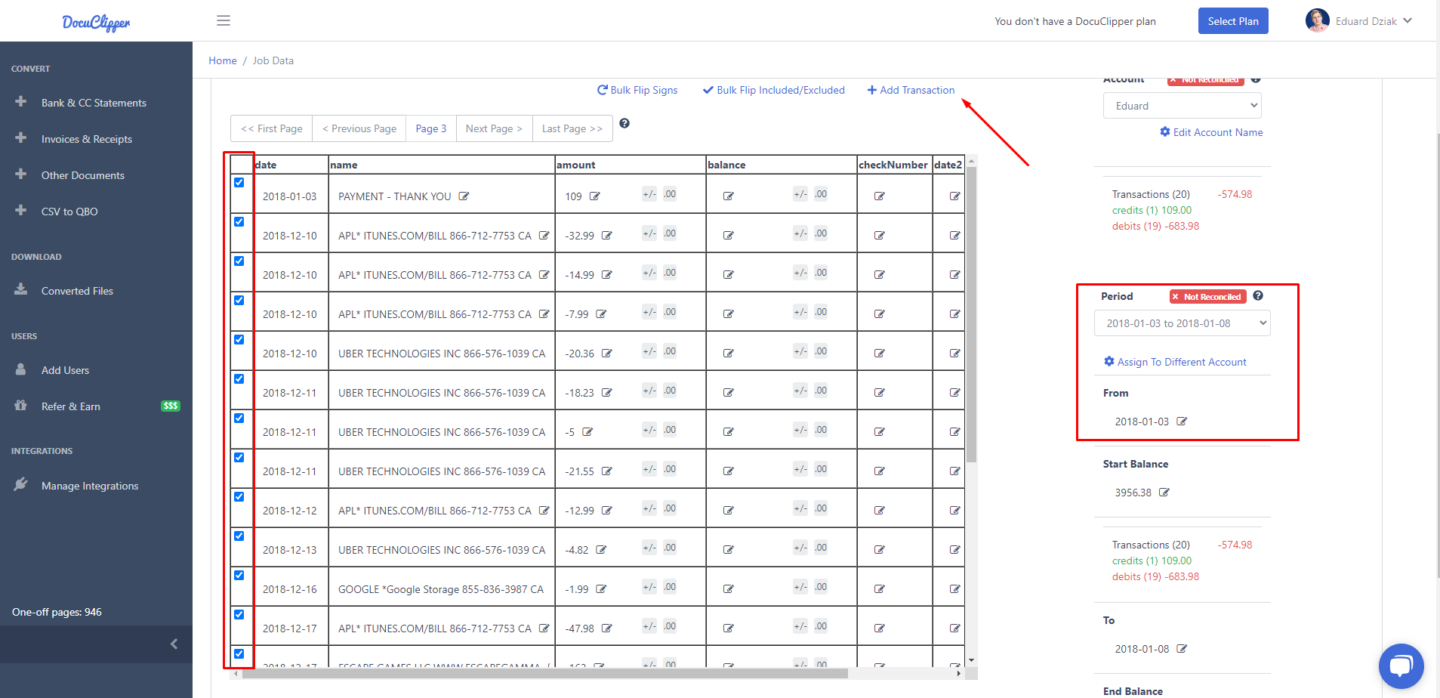Screen dimensions: 1440x698
Task: Edit the PAYMENT - THANK YOU name
Action: click(x=464, y=196)
